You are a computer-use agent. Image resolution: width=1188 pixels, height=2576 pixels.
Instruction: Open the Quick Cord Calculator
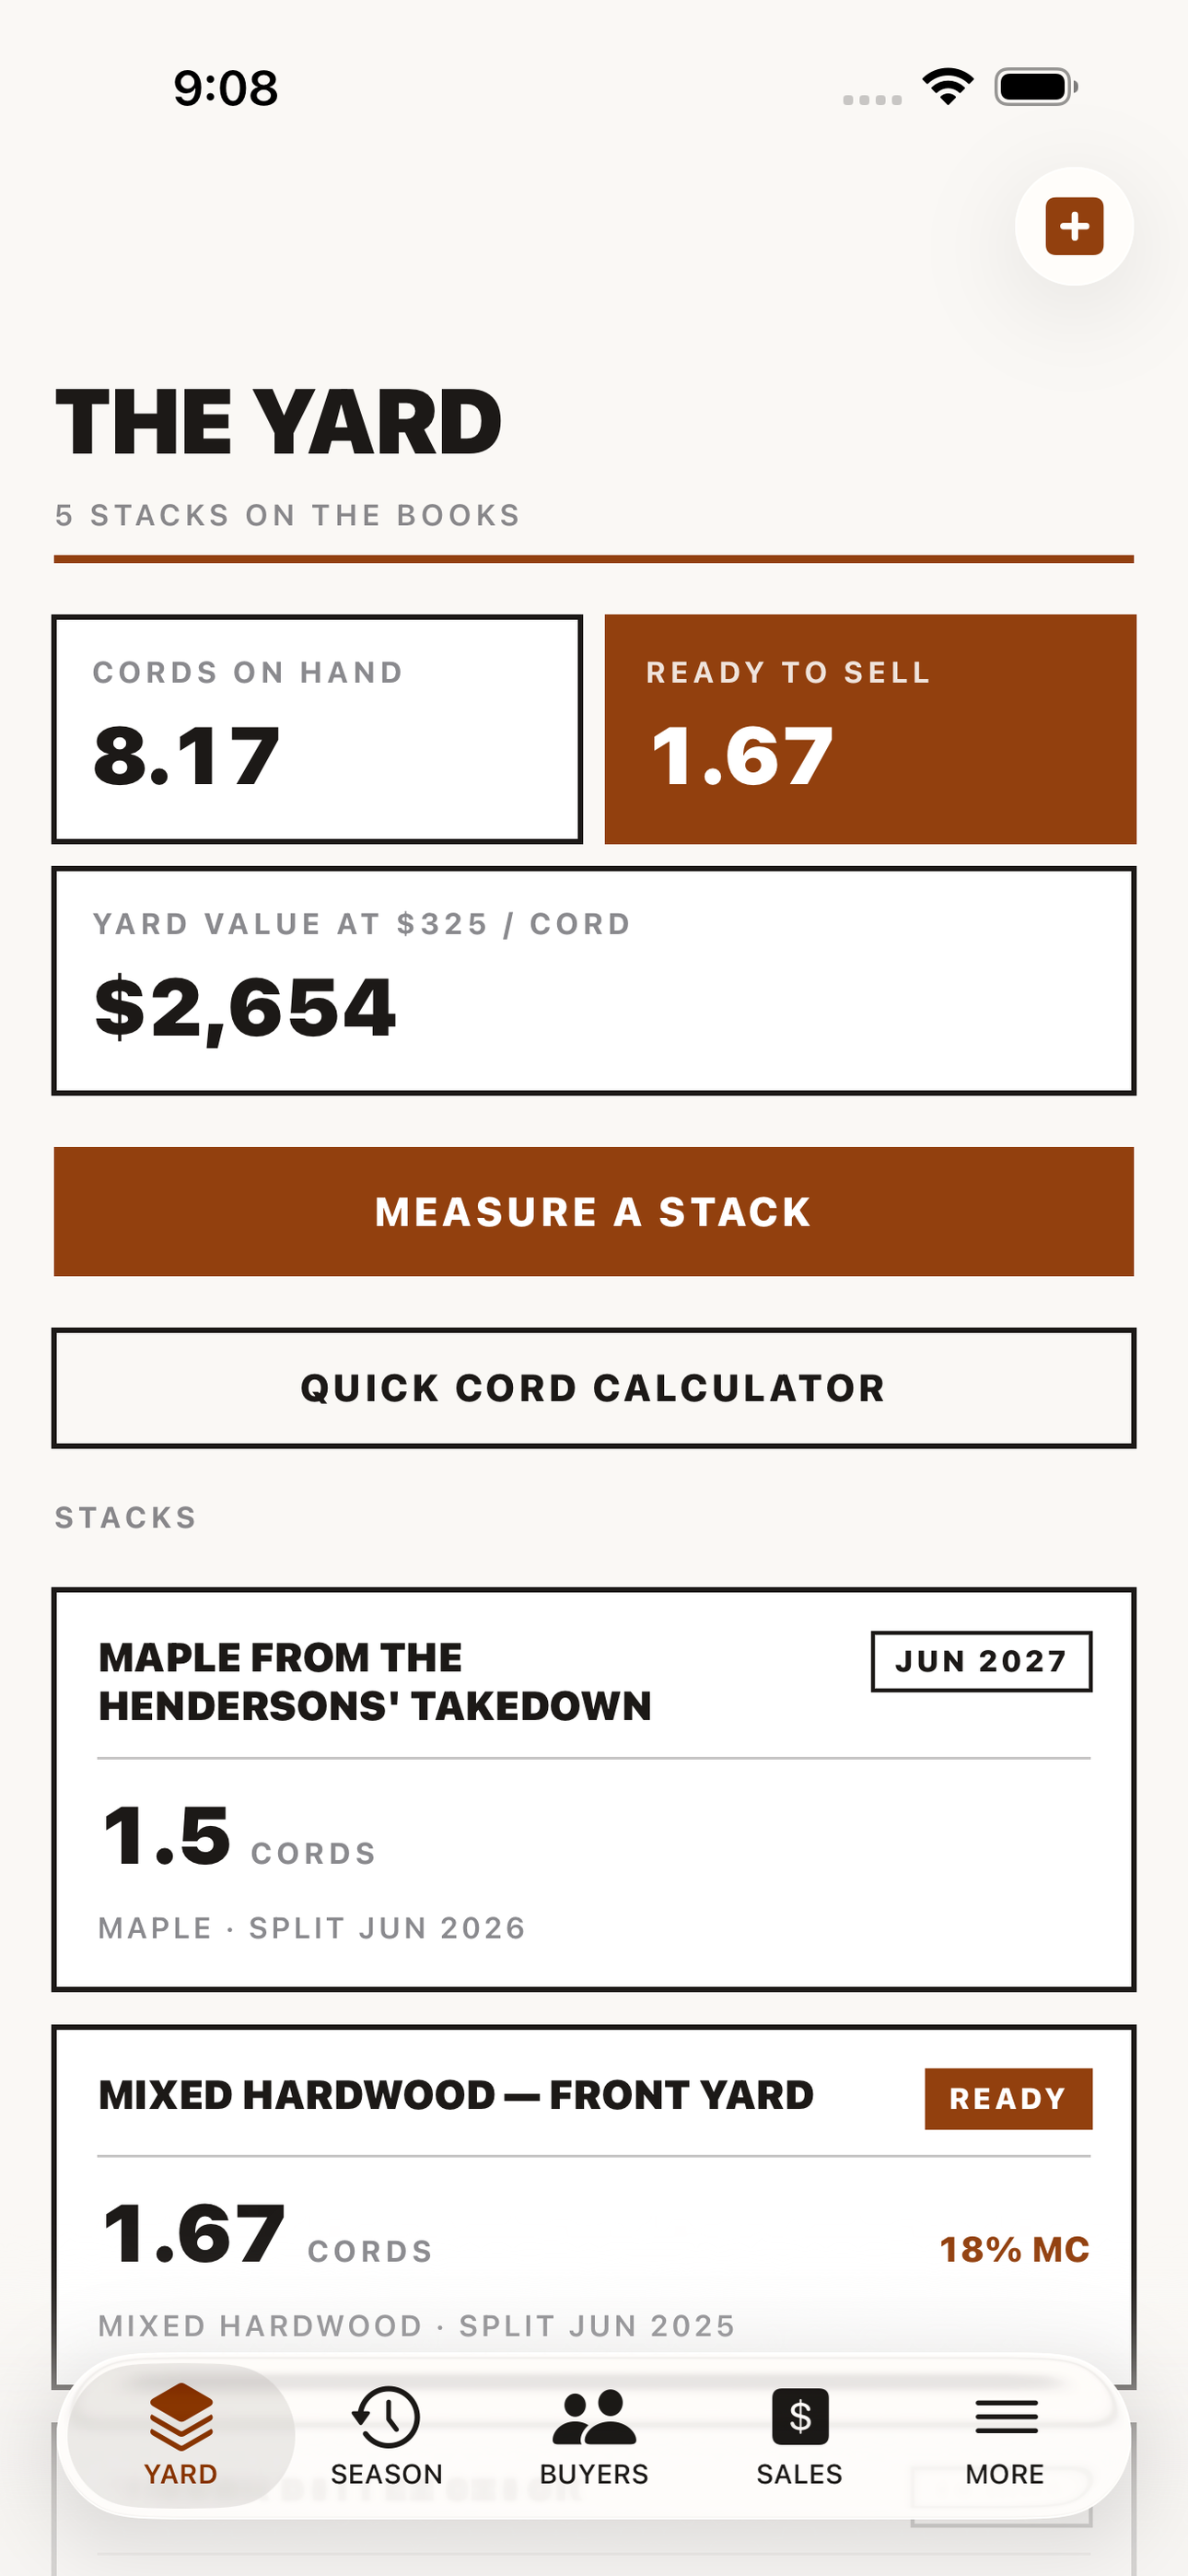(x=594, y=1388)
